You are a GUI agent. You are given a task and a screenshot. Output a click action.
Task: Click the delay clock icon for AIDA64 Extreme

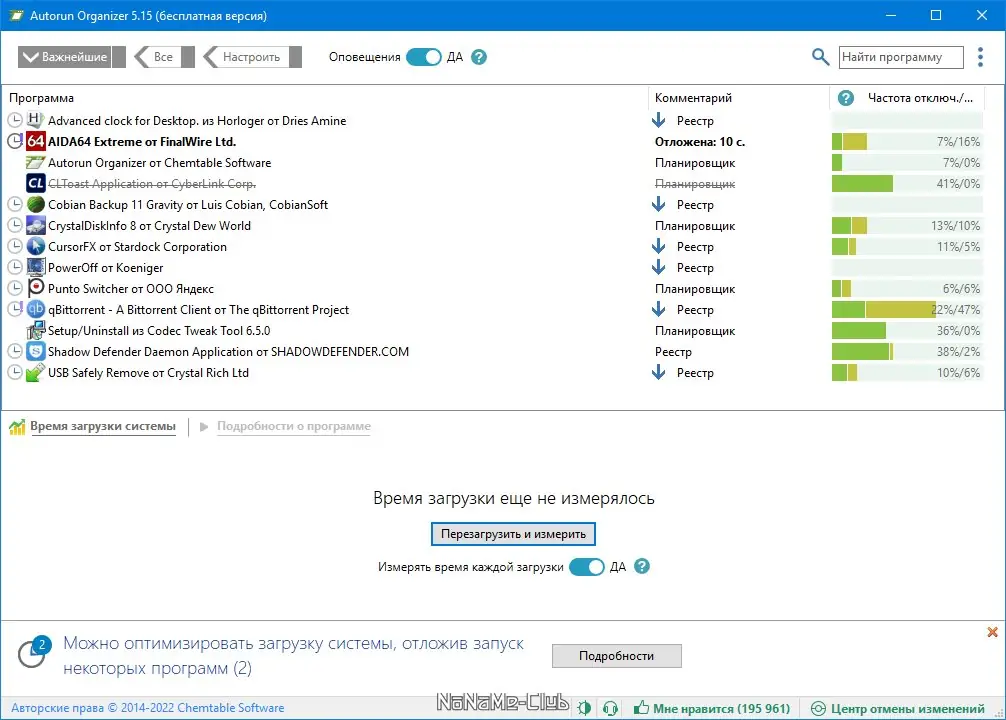(x=15, y=141)
